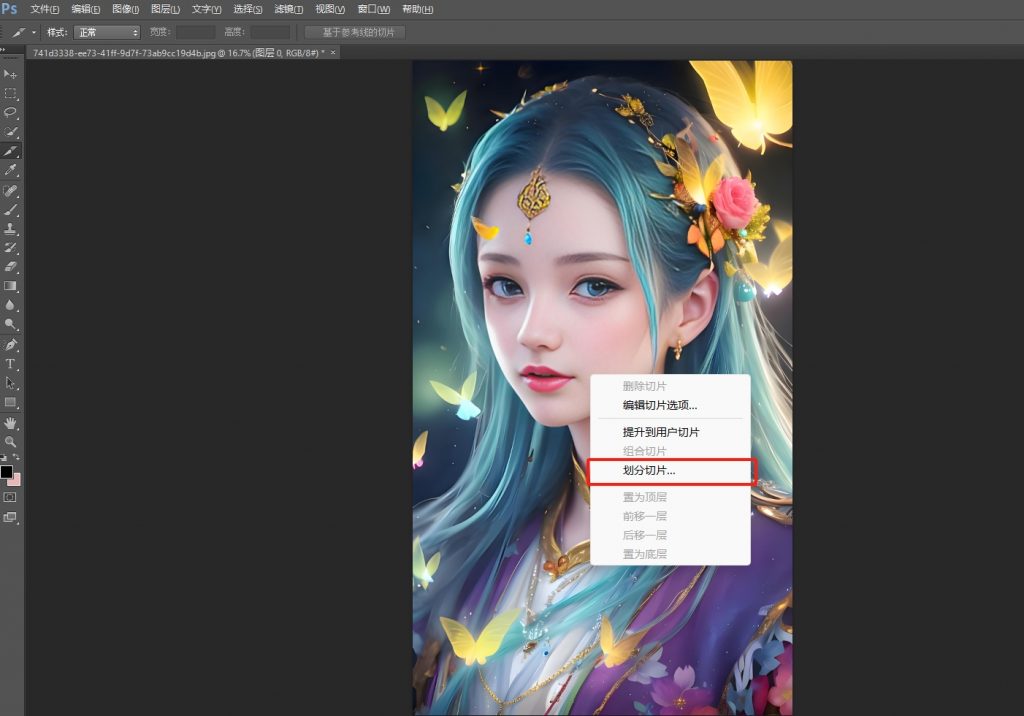Choose 删除切片 in the context menu
1024x716 pixels.
[670, 386]
